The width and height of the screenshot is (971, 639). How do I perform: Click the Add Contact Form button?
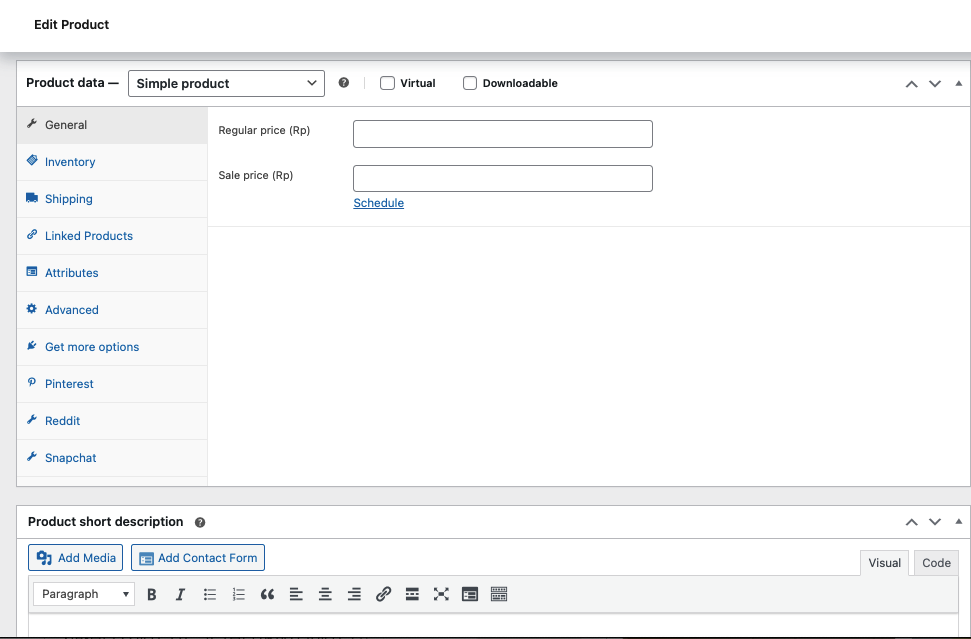pos(198,558)
